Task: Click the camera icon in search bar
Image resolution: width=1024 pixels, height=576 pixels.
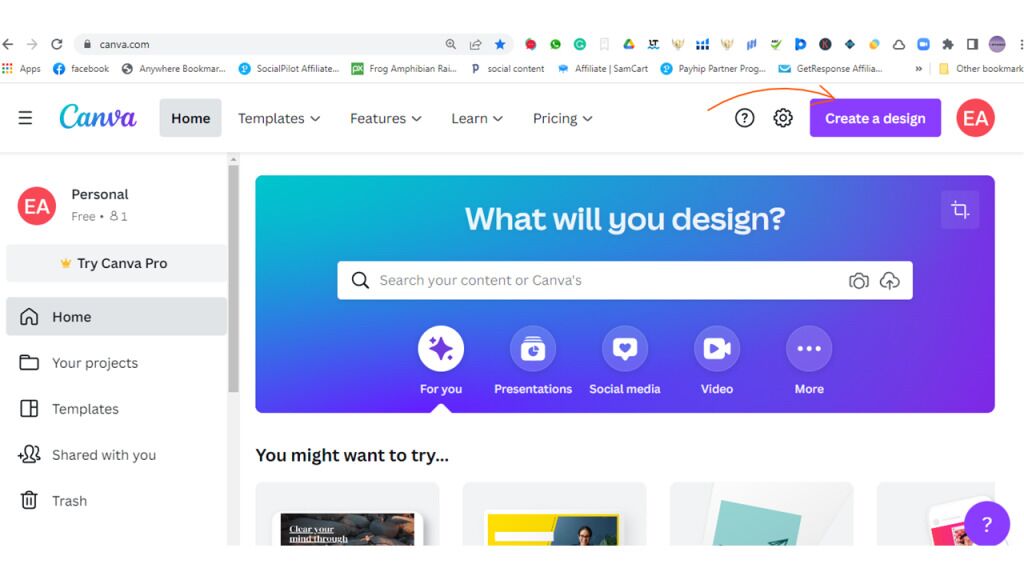Action: (x=859, y=281)
